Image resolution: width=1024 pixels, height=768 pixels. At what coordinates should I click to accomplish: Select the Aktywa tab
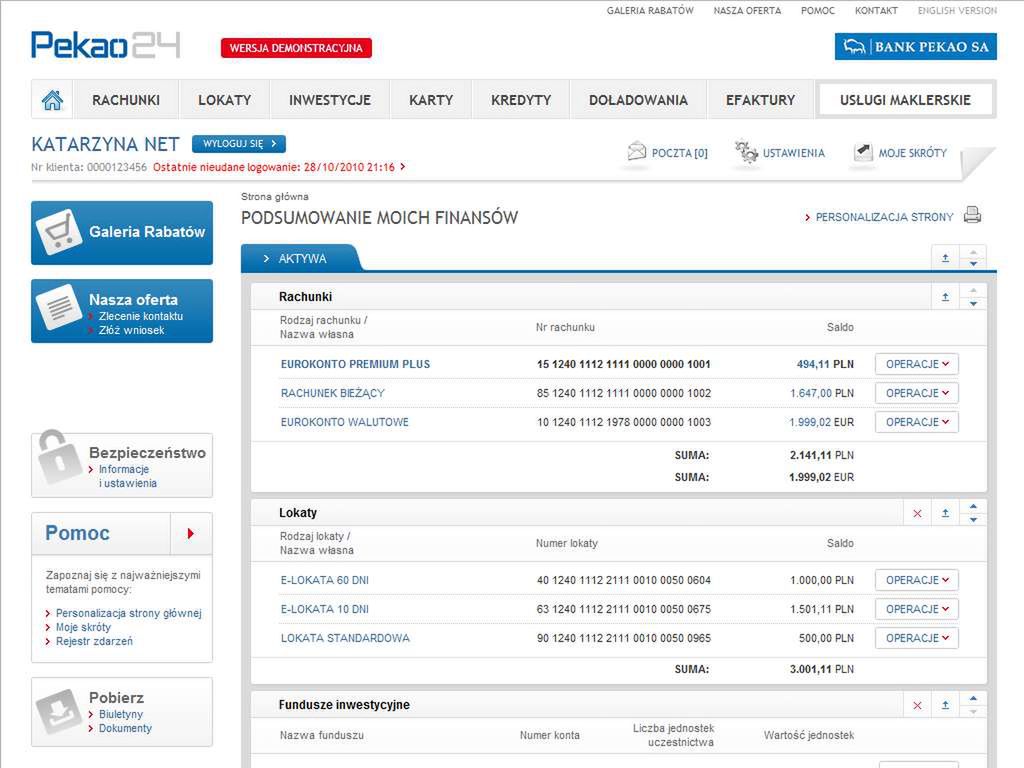click(x=300, y=259)
